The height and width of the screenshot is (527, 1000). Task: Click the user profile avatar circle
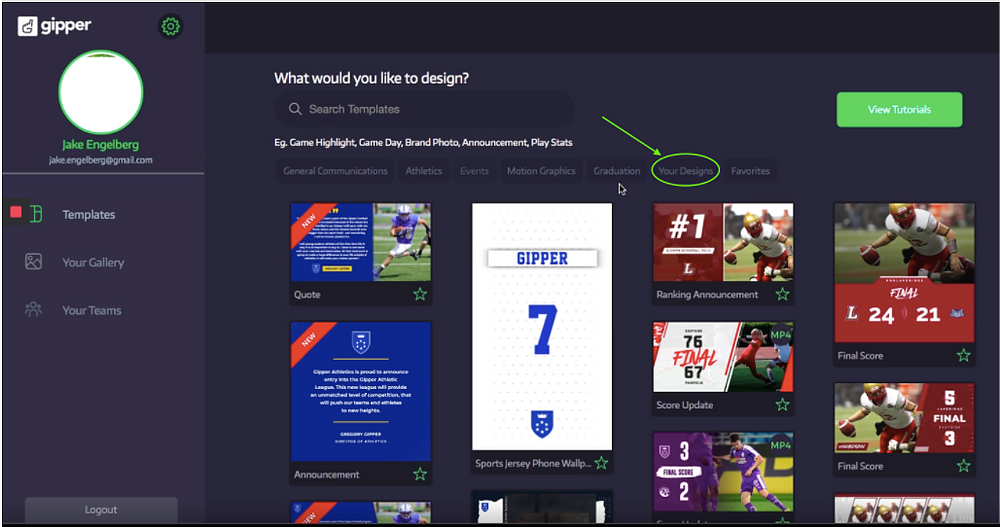pyautogui.click(x=101, y=93)
